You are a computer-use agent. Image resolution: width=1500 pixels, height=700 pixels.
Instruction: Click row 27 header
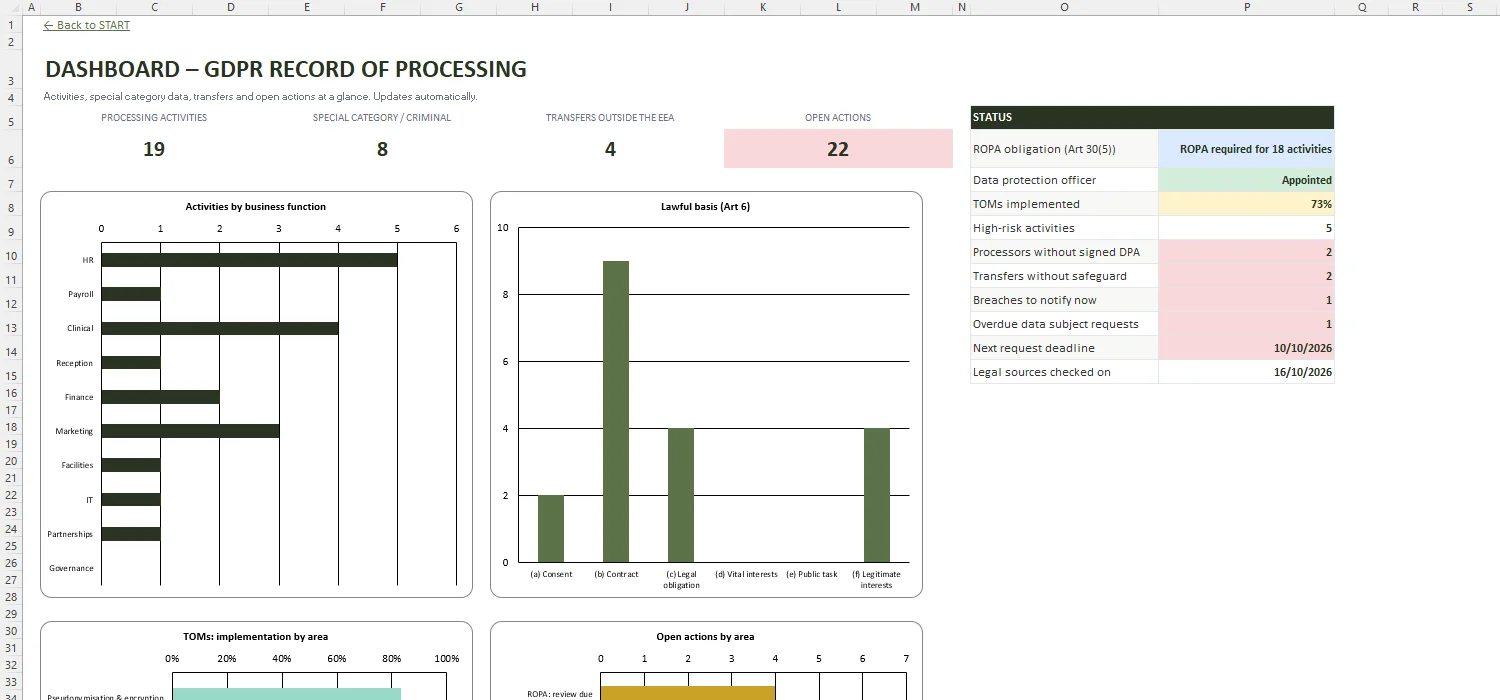pyautogui.click(x=11, y=579)
